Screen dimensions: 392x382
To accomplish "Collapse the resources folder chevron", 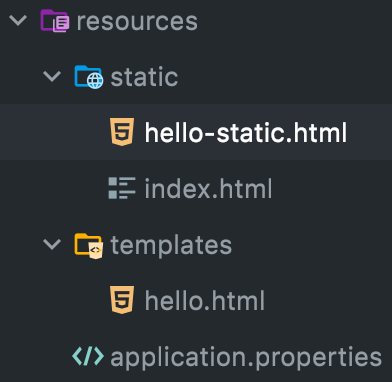I will [x=18, y=21].
